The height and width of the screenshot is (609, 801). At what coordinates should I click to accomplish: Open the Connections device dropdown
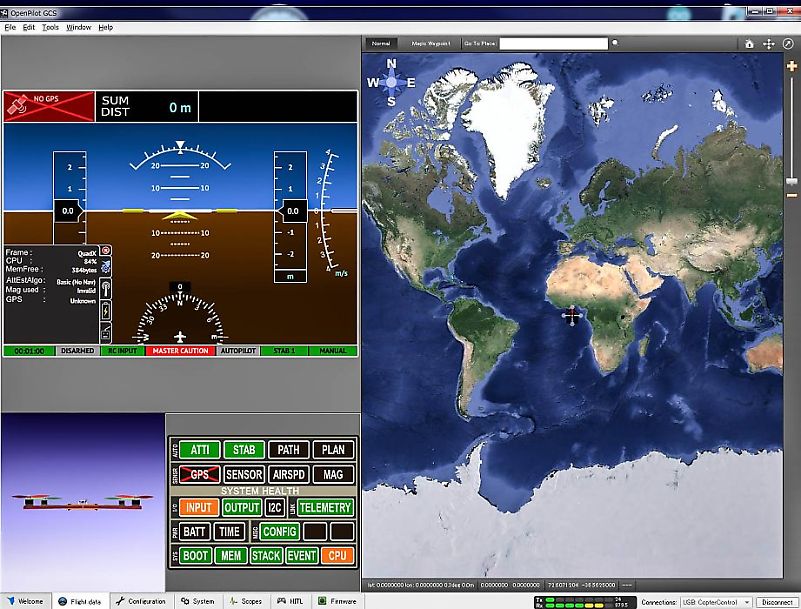(716, 602)
